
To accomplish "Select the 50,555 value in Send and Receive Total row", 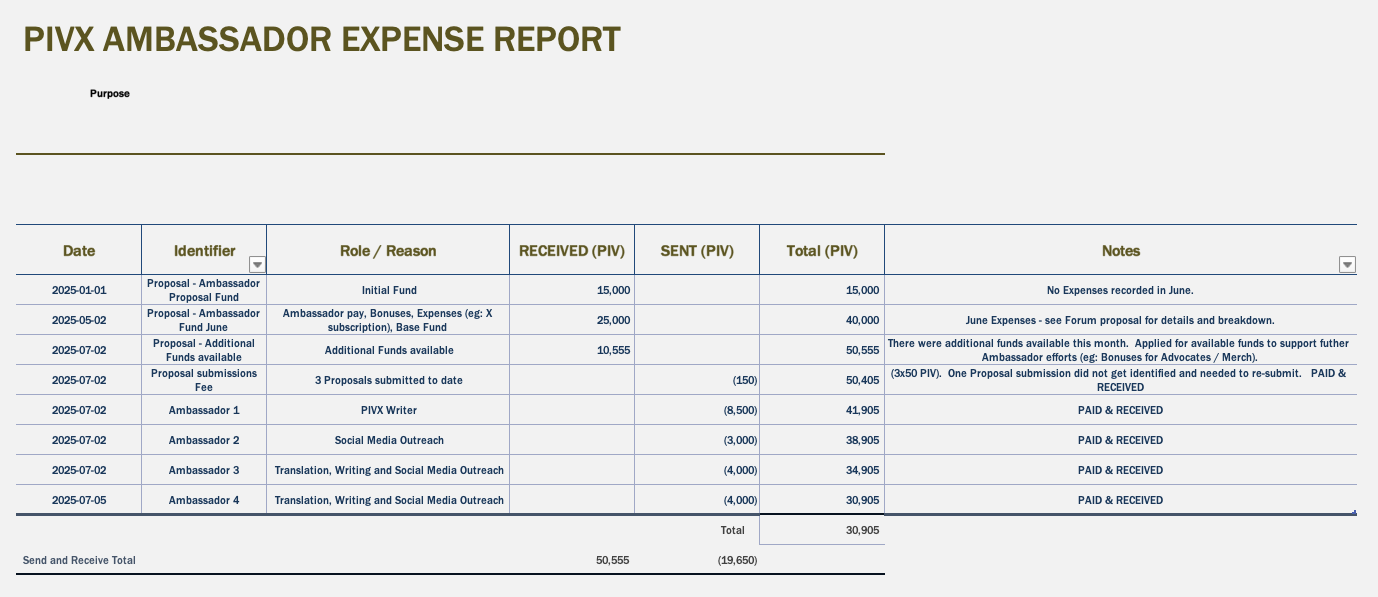I will 612,560.
